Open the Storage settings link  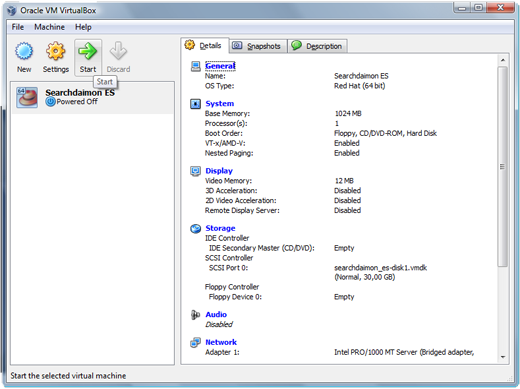(220, 228)
